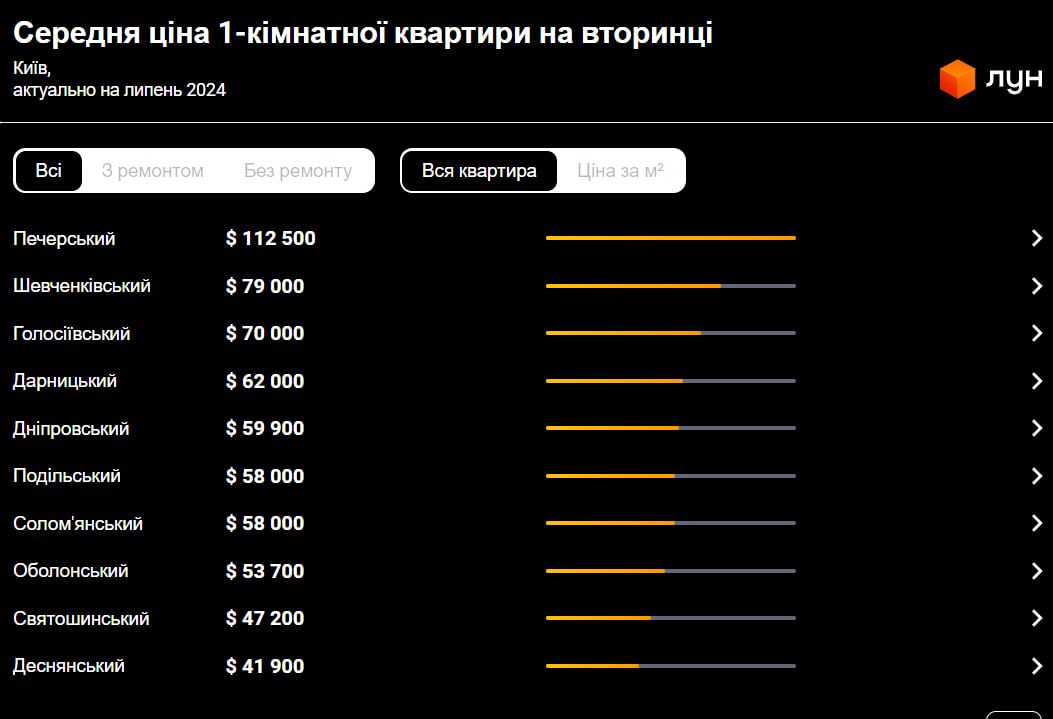Select the Вся квартира tab
Image resolution: width=1053 pixels, height=719 pixels.
pyautogui.click(x=479, y=170)
